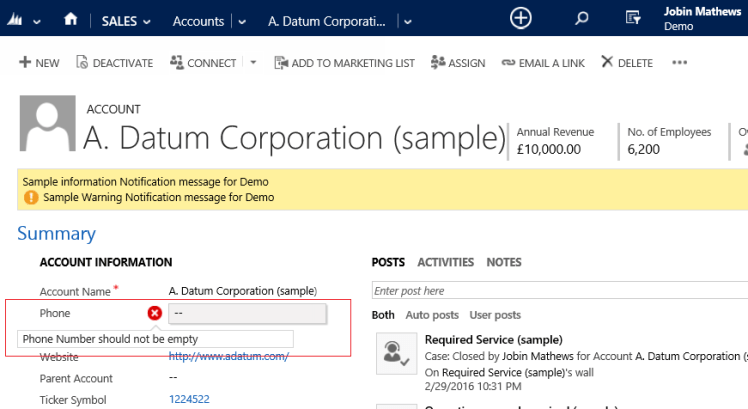This screenshot has width=748, height=409.
Task: Open the Connect split-button arrow
Action: pyautogui.click(x=253, y=62)
